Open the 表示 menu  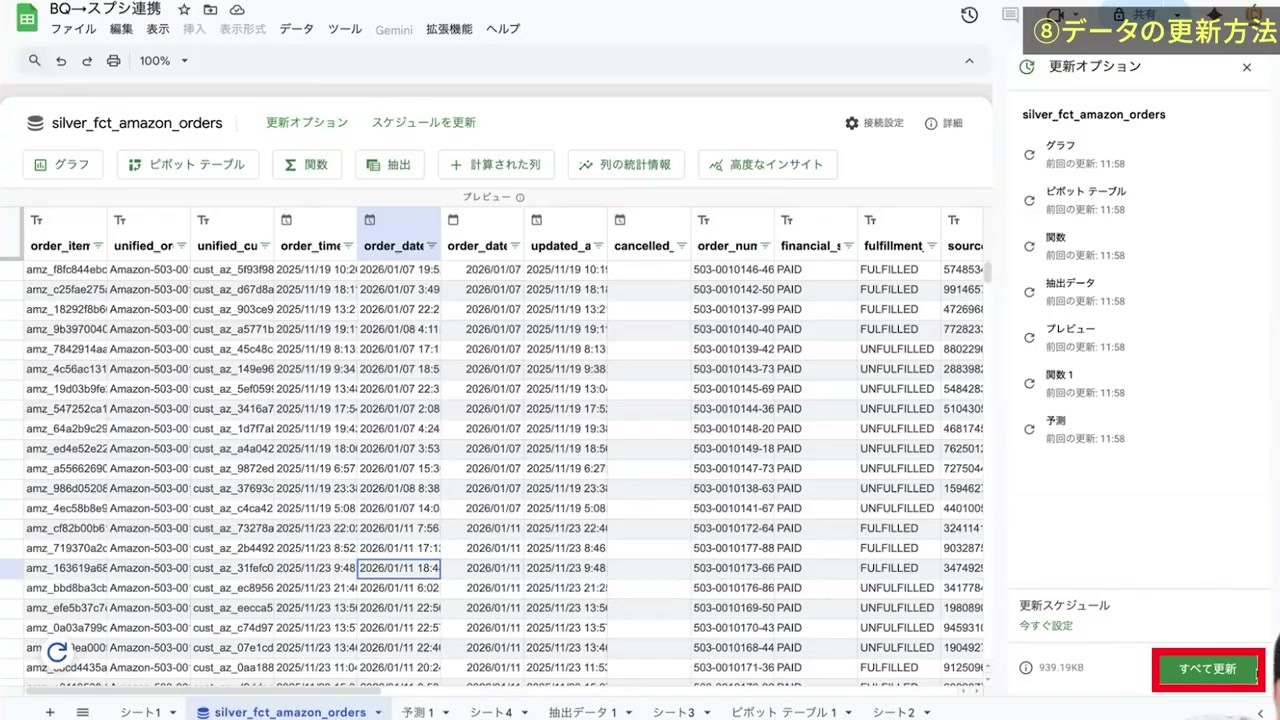point(158,30)
